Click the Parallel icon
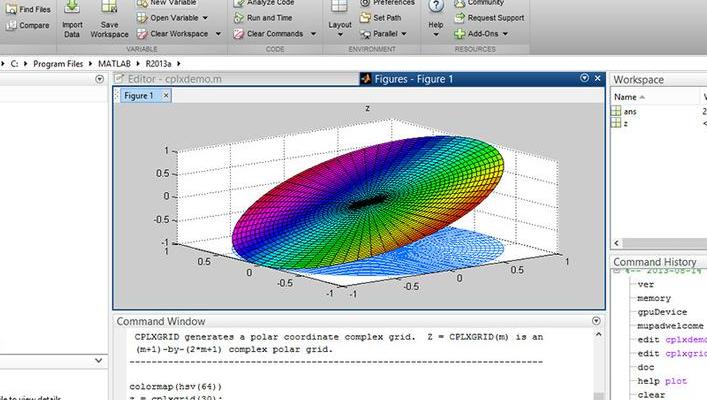 click(x=365, y=34)
